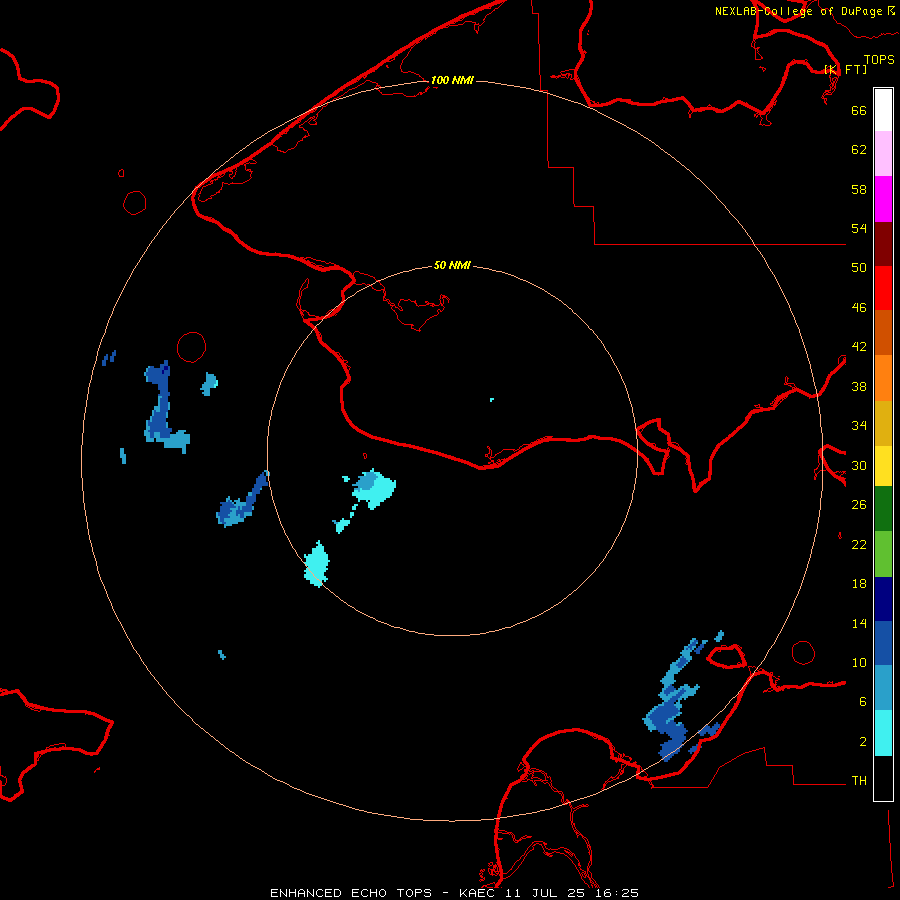This screenshot has height=900, width=900.
Task: Click the light green legend swatch
Action: [x=883, y=554]
